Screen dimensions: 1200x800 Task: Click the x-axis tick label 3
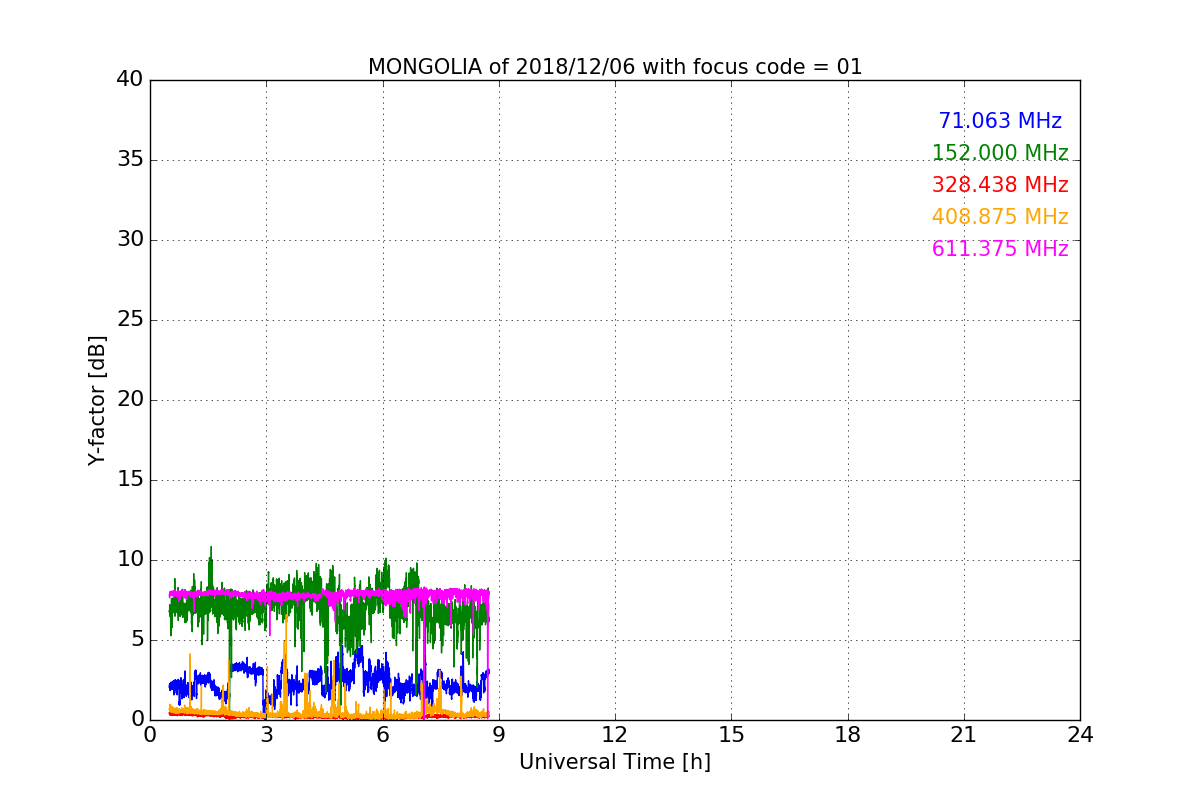pyautogui.click(x=266, y=735)
